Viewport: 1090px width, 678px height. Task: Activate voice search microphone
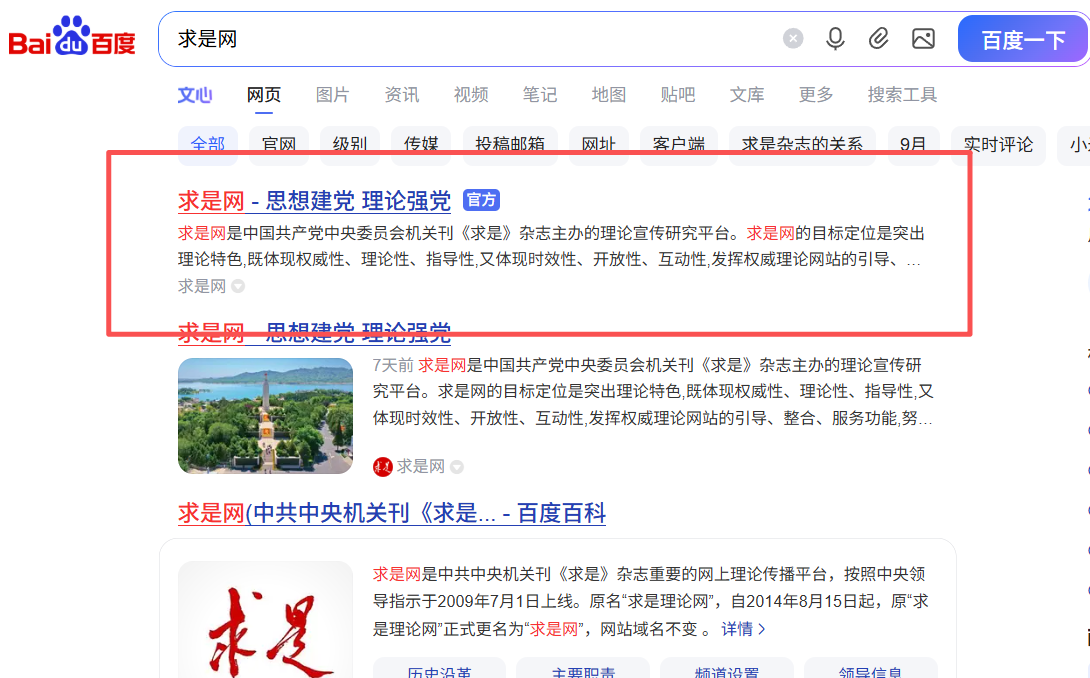point(835,38)
